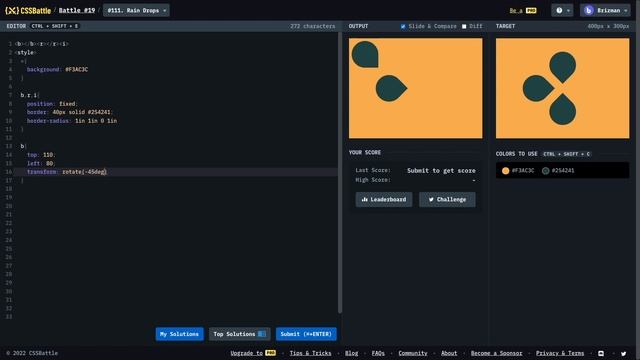Click the 272 characters counter
Image resolution: width=640 pixels, height=360 pixels.
pos(313,26)
